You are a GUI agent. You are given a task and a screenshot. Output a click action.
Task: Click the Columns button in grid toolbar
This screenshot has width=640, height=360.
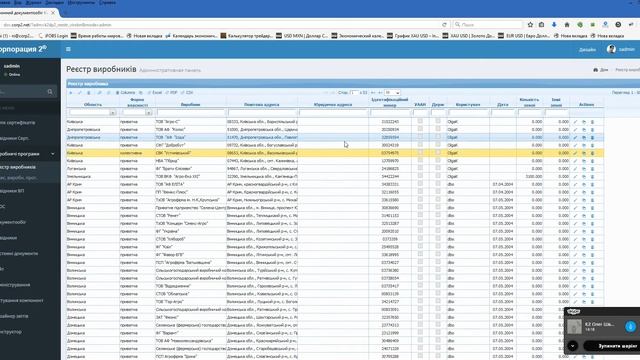[x=125, y=93]
